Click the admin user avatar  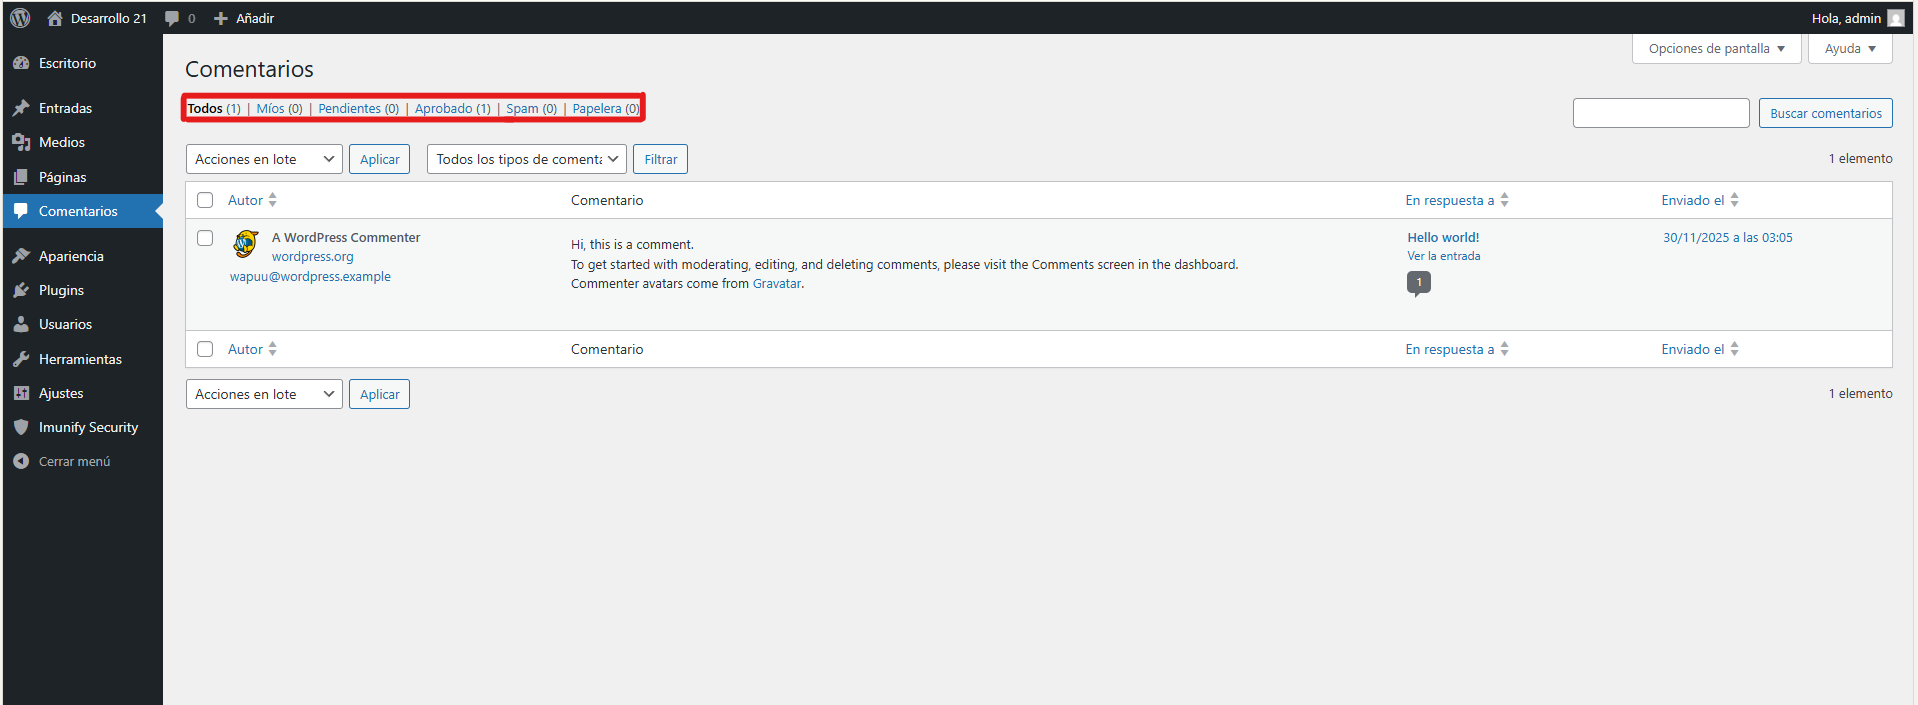coord(1895,18)
